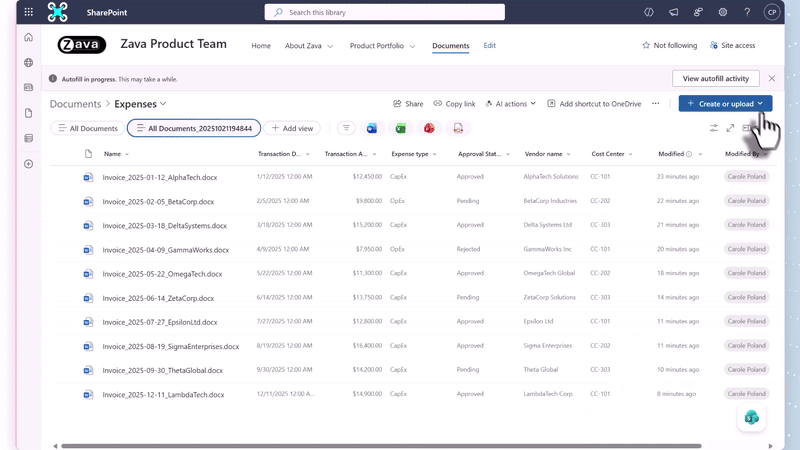800x450 pixels.
Task: Click the Modified column info icon
Action: 689,154
